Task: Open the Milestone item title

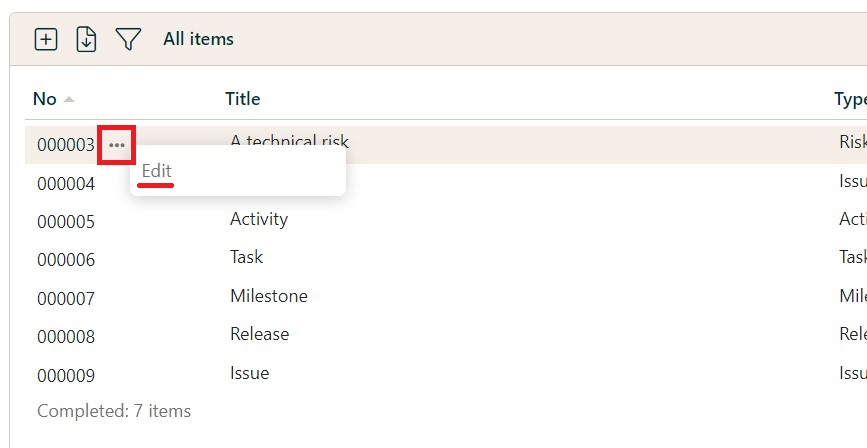Action: (269, 295)
